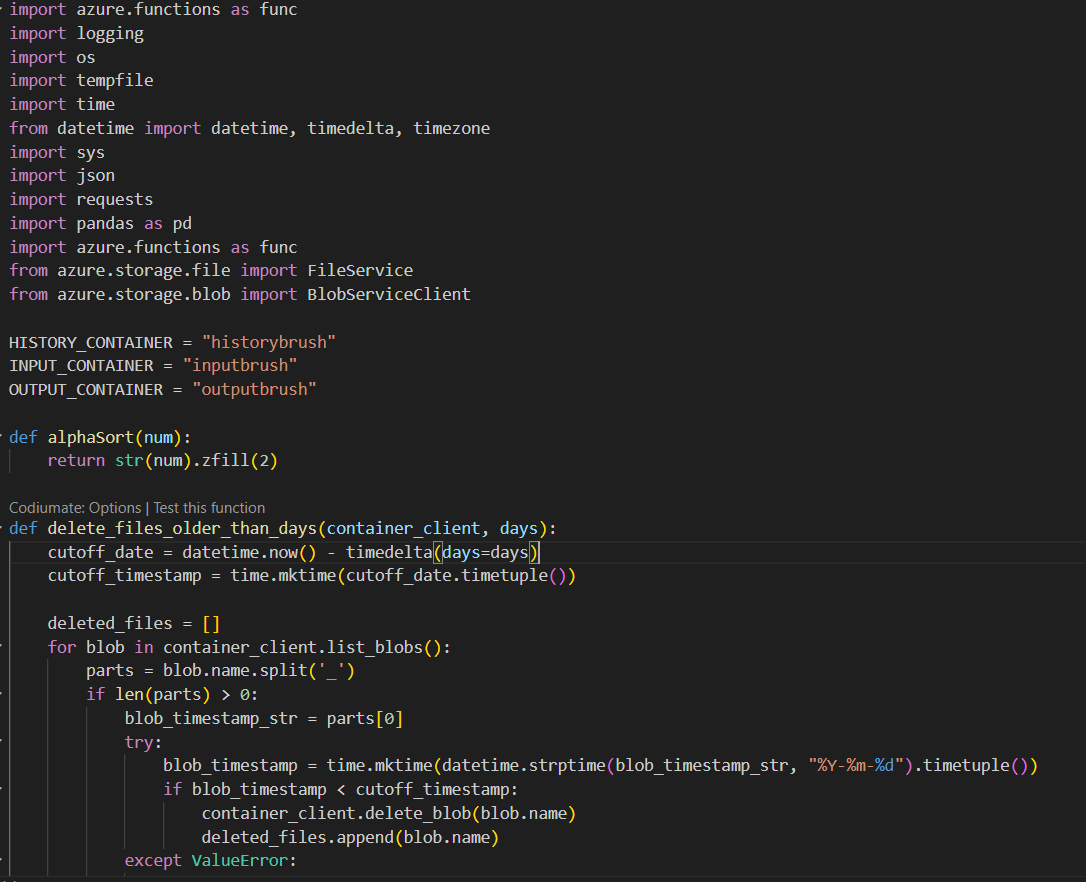Collapse the try block fold arrow

pos(2,742)
